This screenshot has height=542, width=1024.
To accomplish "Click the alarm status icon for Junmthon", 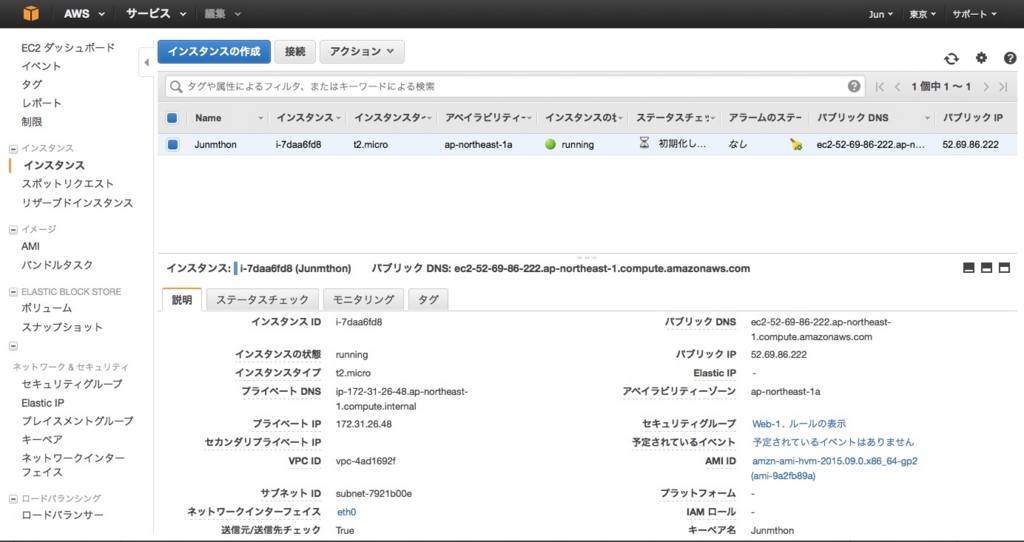I will point(795,145).
